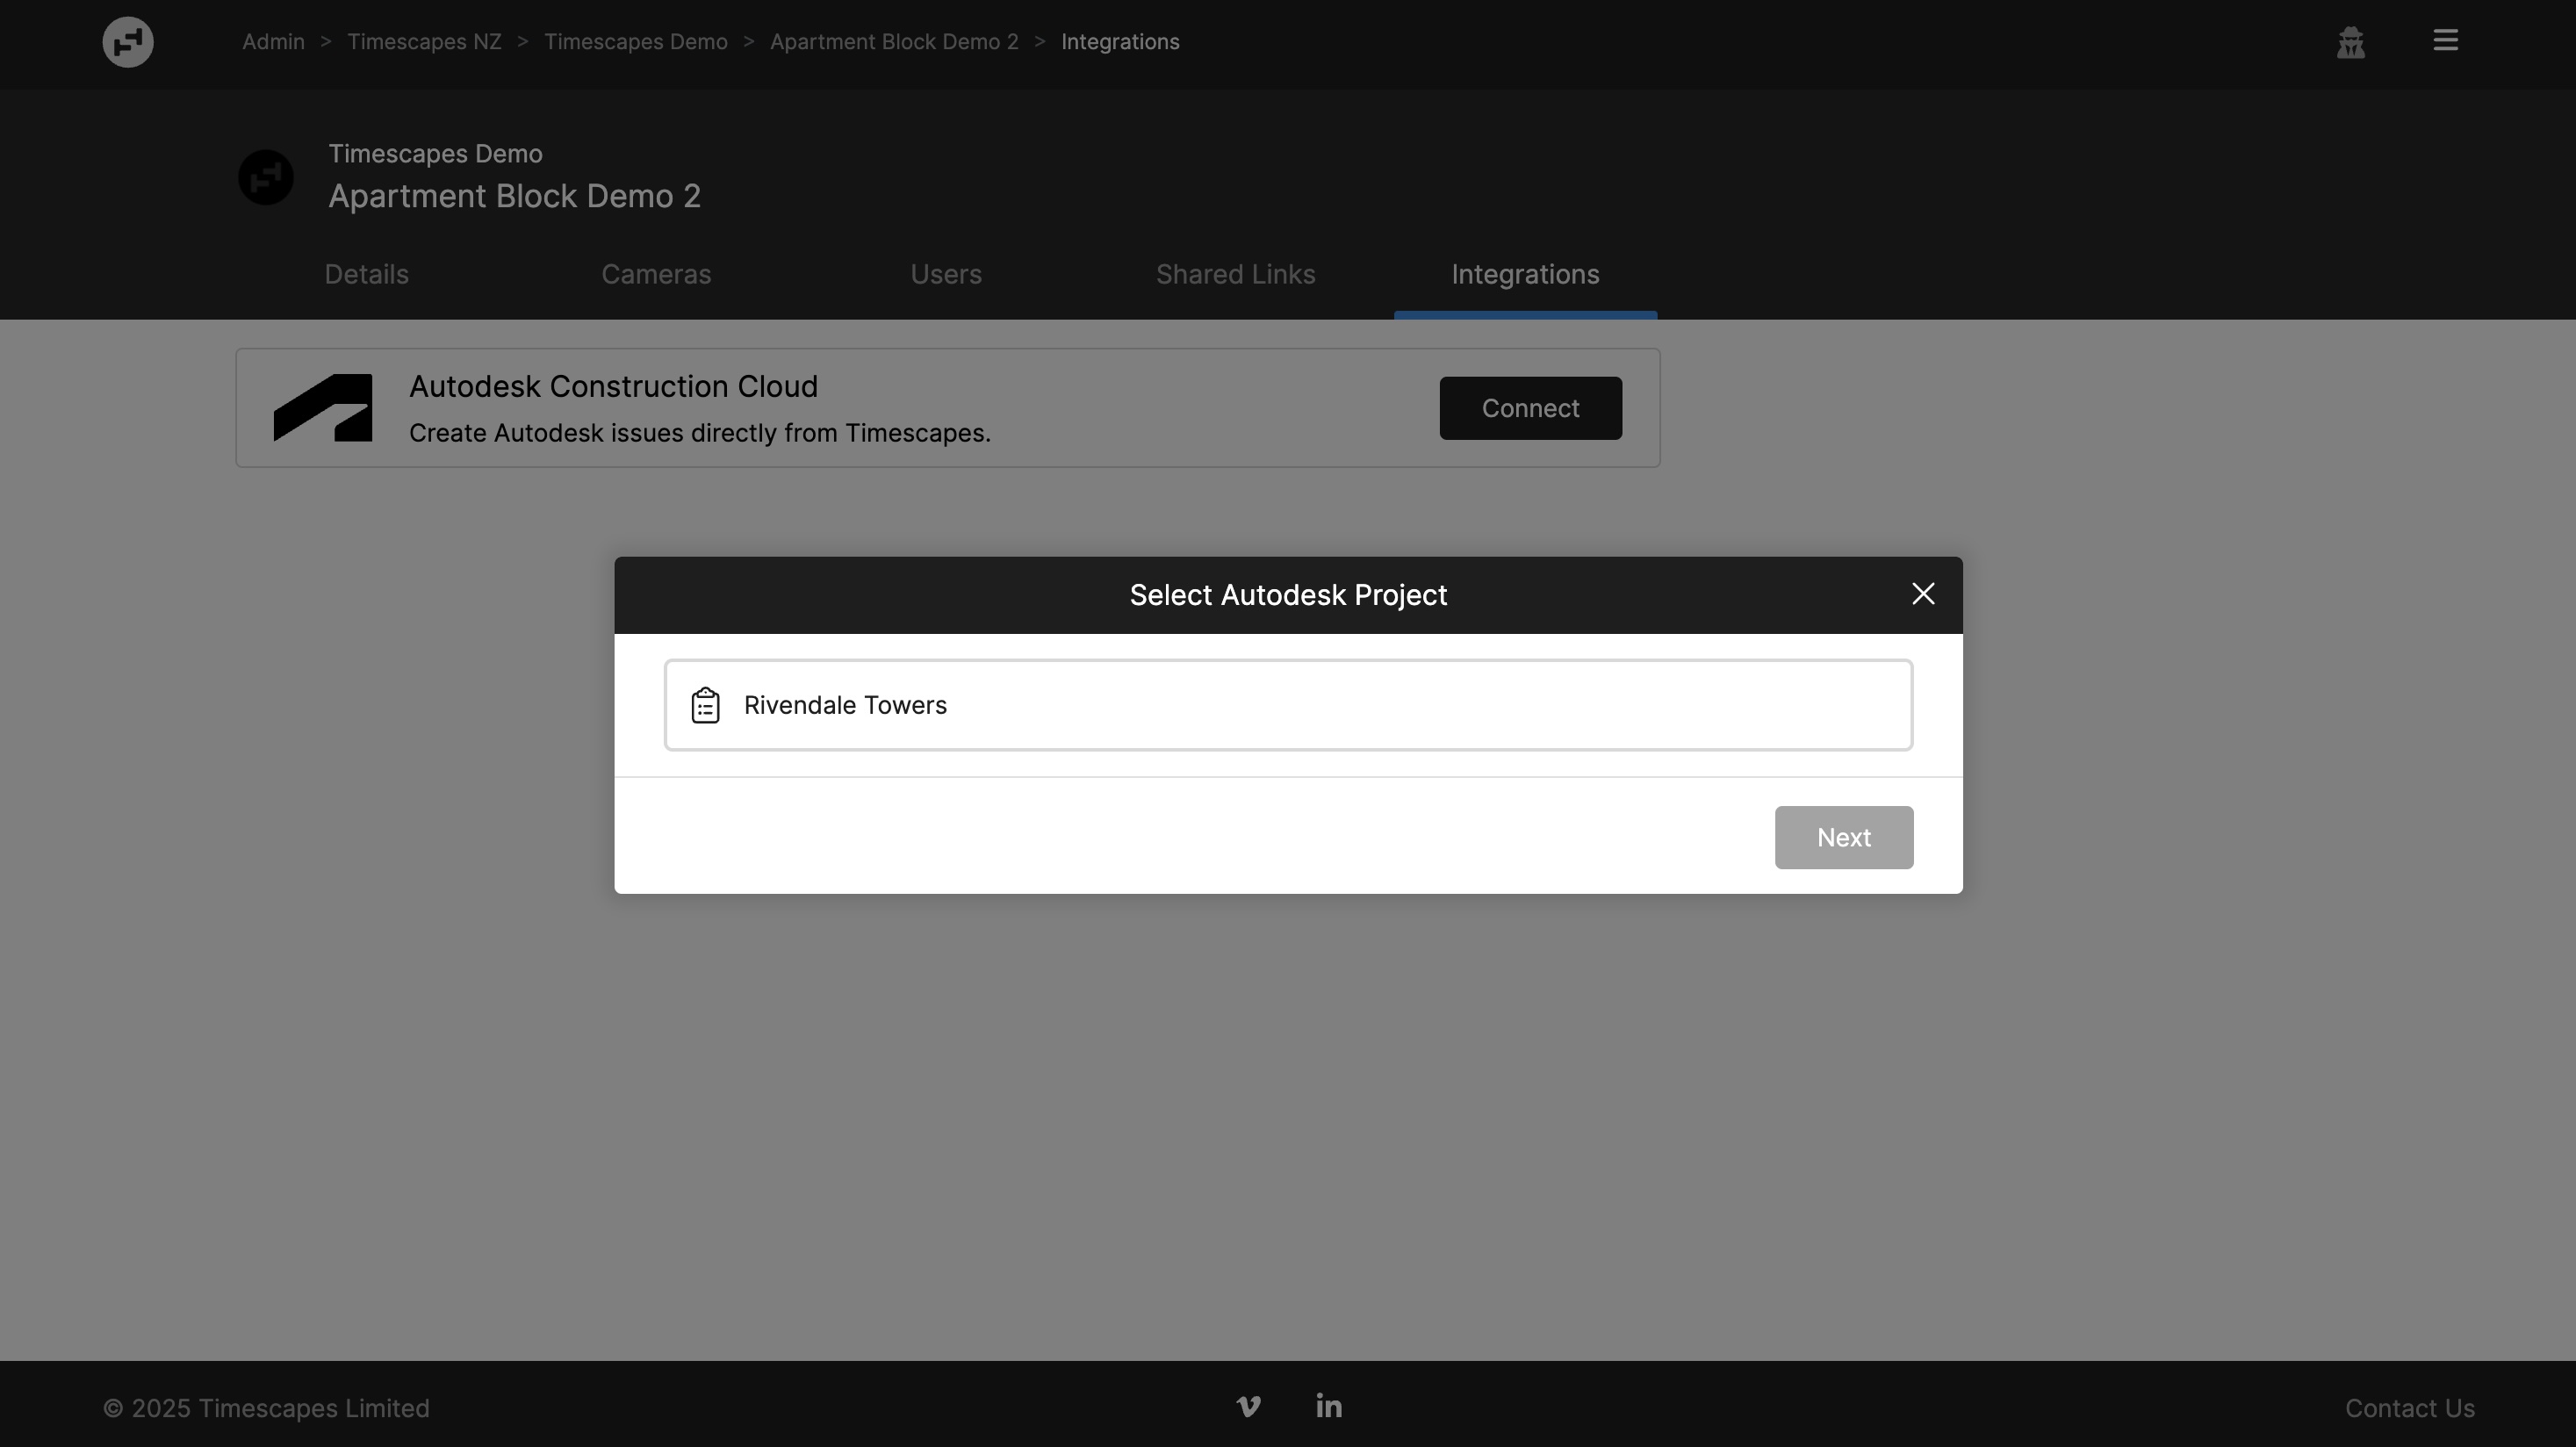Open the hamburger menu icon
The width and height of the screenshot is (2576, 1447).
pyautogui.click(x=2445, y=41)
